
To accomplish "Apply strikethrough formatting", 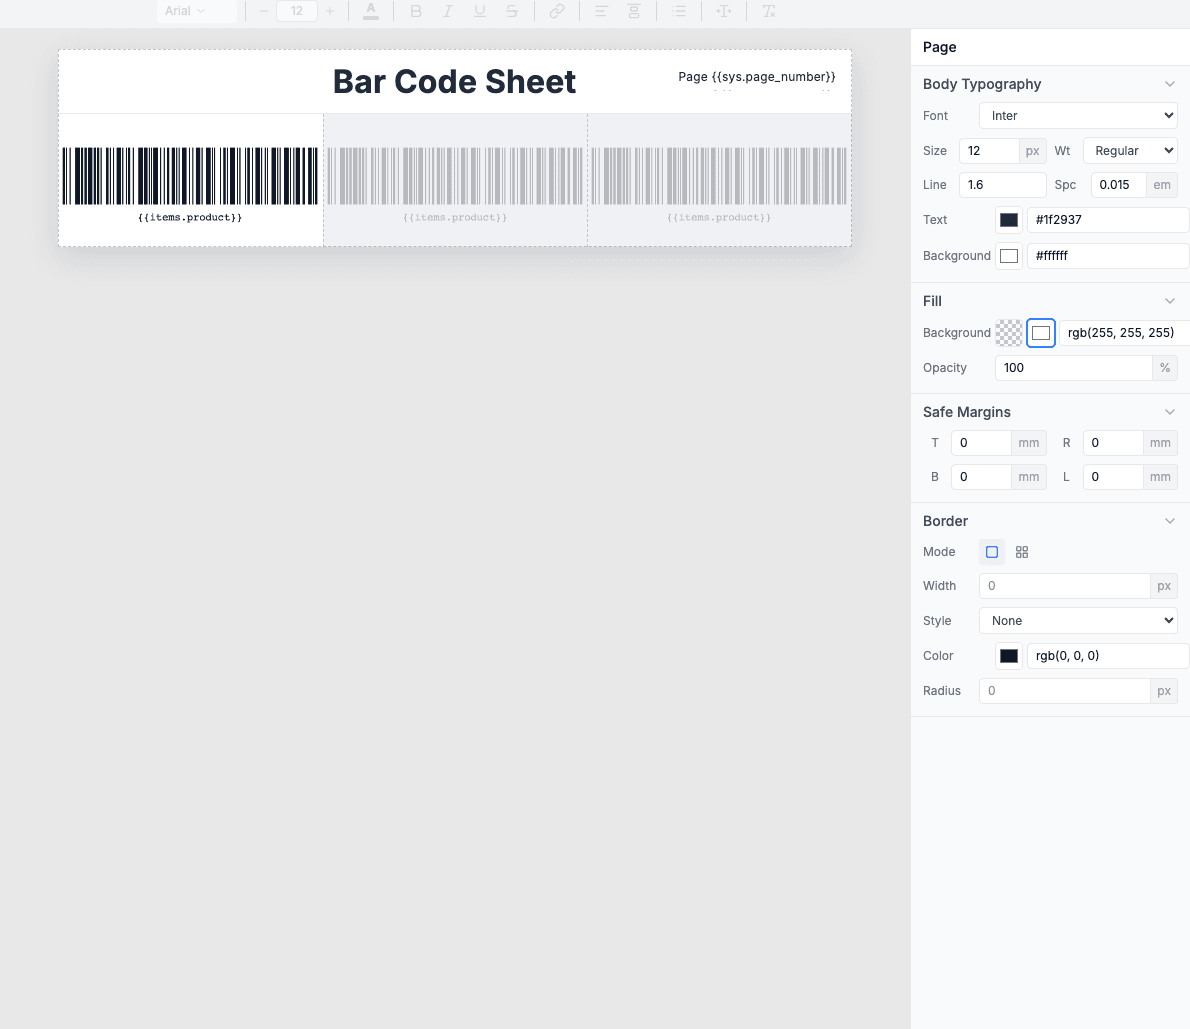I will 512,11.
